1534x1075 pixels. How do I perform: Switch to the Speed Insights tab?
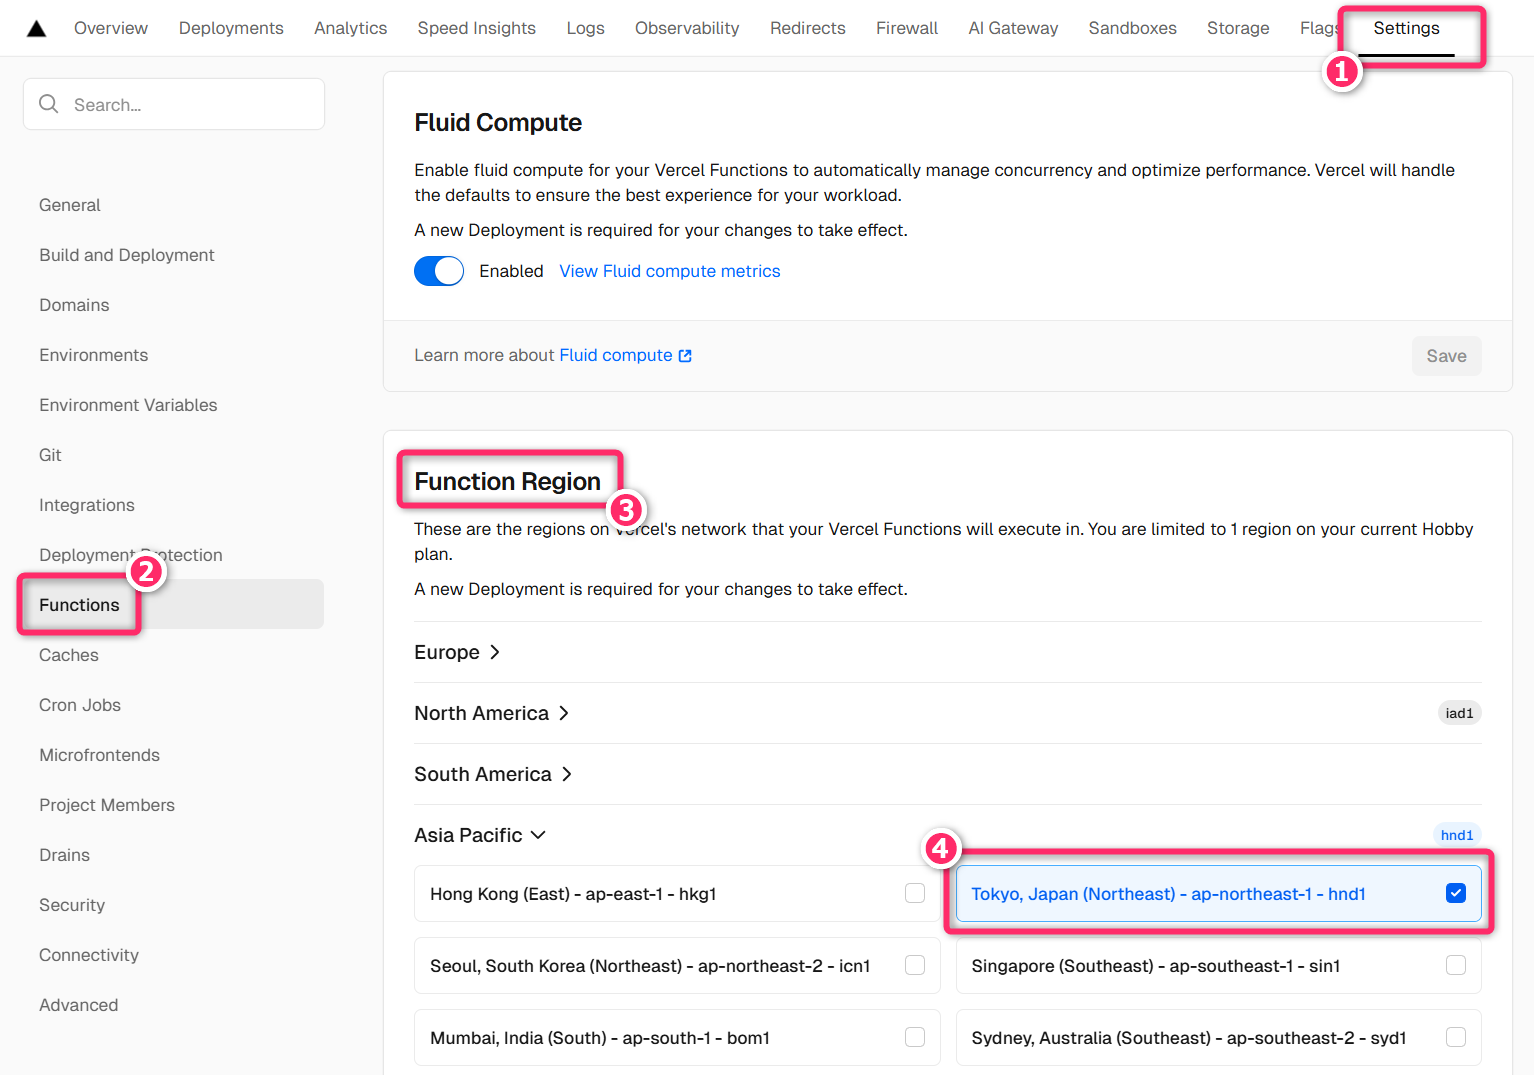476,28
